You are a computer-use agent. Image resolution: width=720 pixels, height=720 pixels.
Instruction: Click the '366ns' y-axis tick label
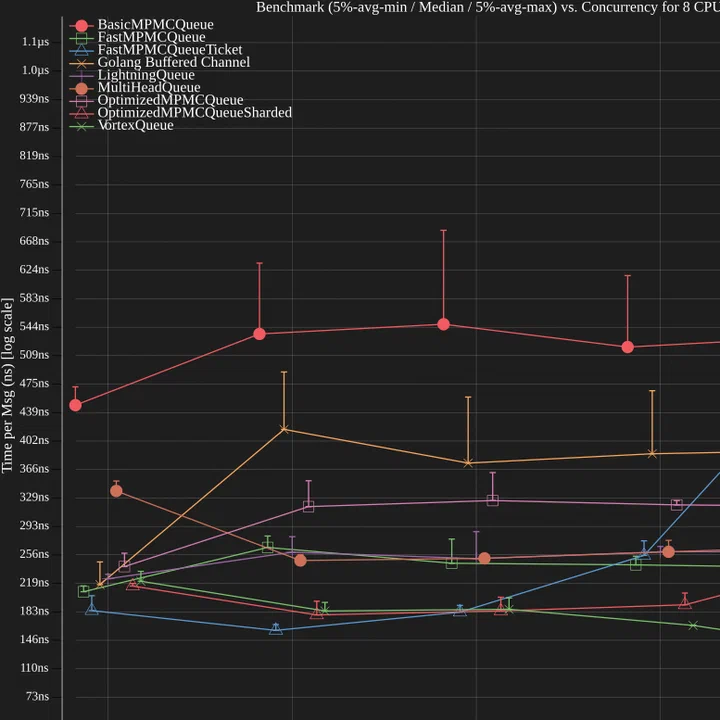click(34, 469)
